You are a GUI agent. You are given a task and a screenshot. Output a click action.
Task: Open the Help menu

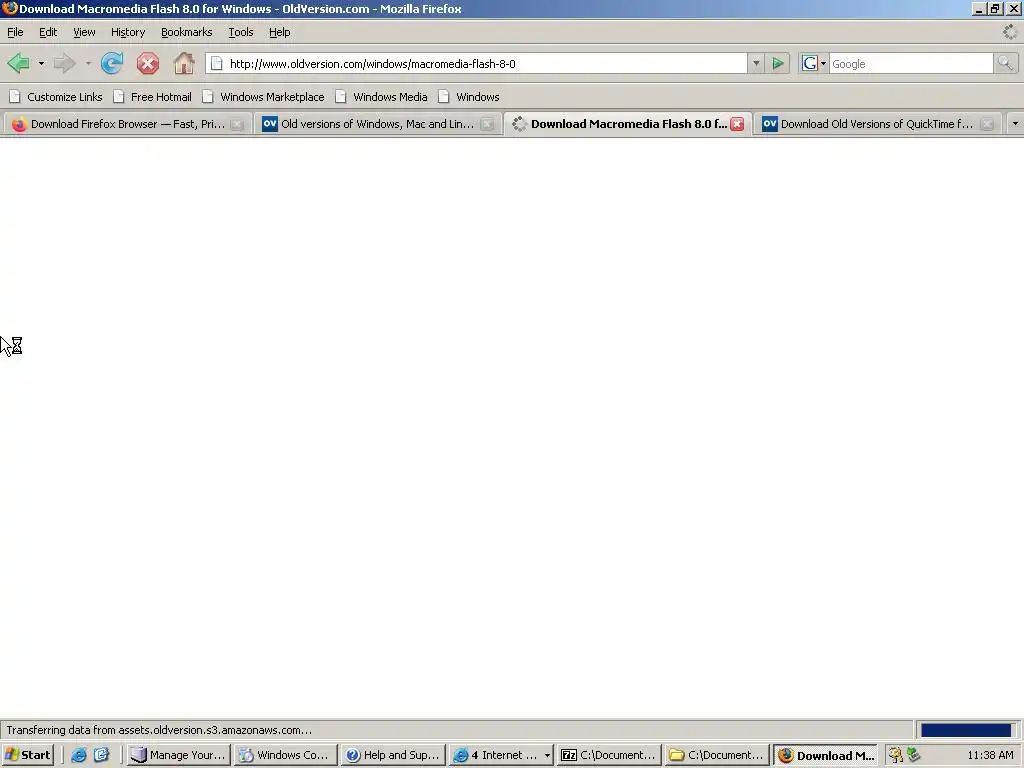point(280,32)
